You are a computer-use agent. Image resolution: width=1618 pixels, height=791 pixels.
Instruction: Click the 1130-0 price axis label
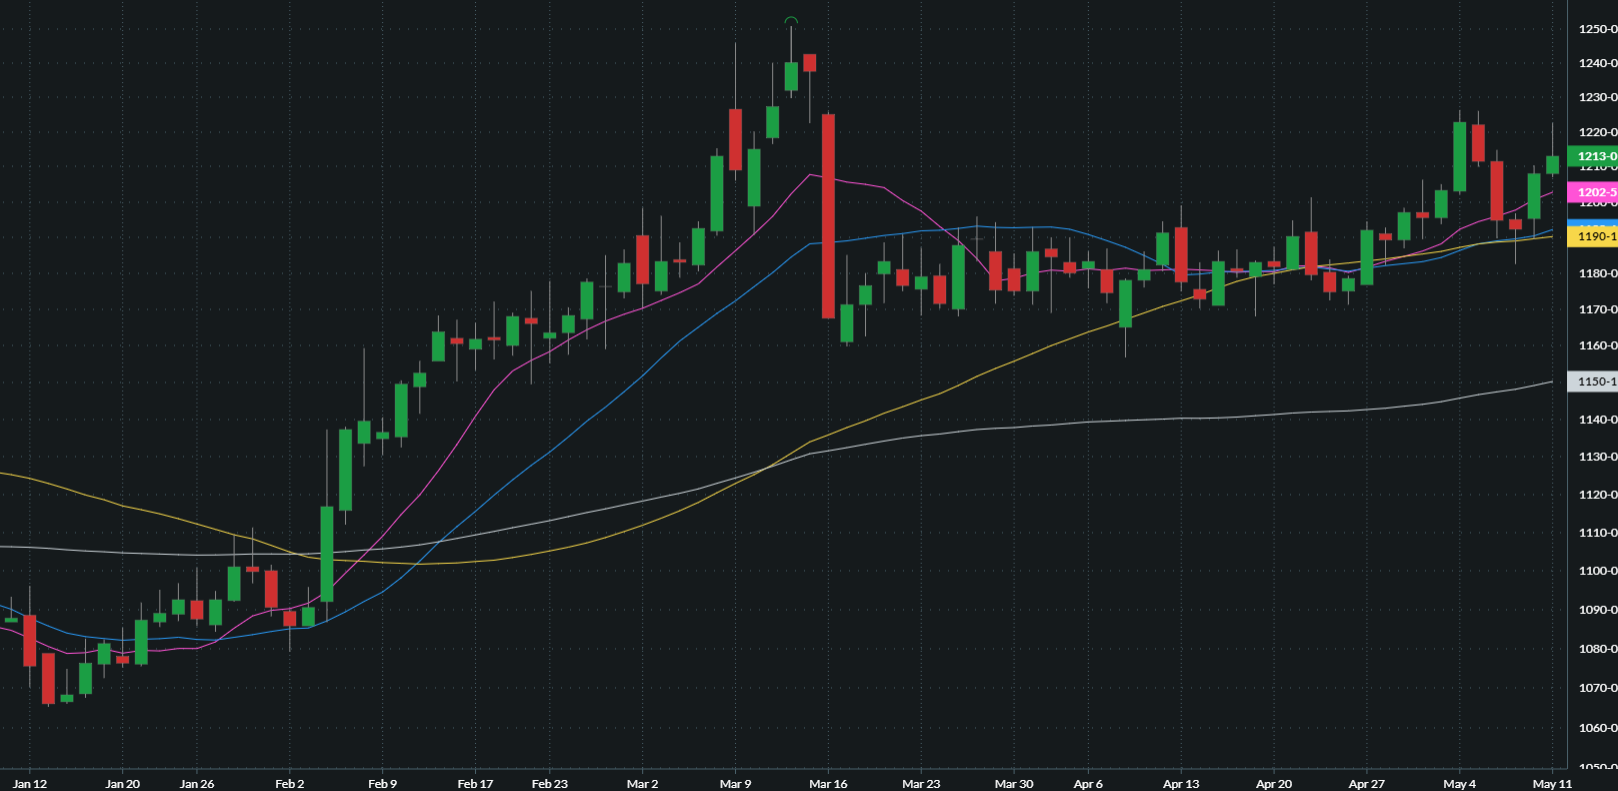[x=1597, y=456]
